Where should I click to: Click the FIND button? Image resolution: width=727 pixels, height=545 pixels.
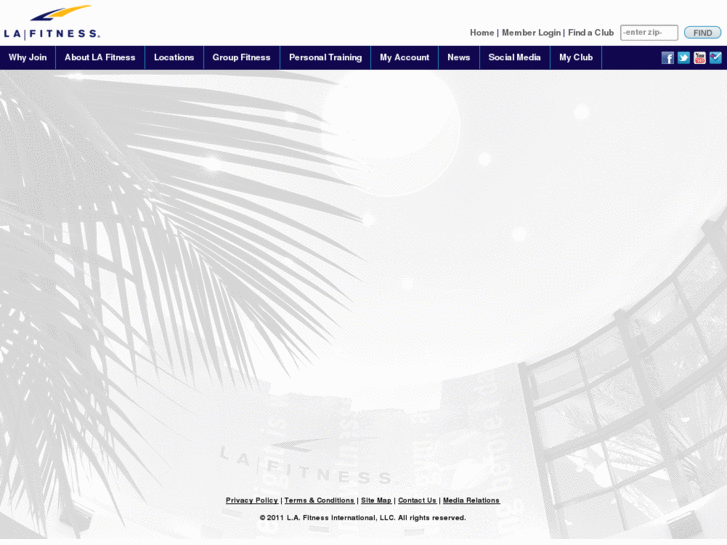click(702, 33)
